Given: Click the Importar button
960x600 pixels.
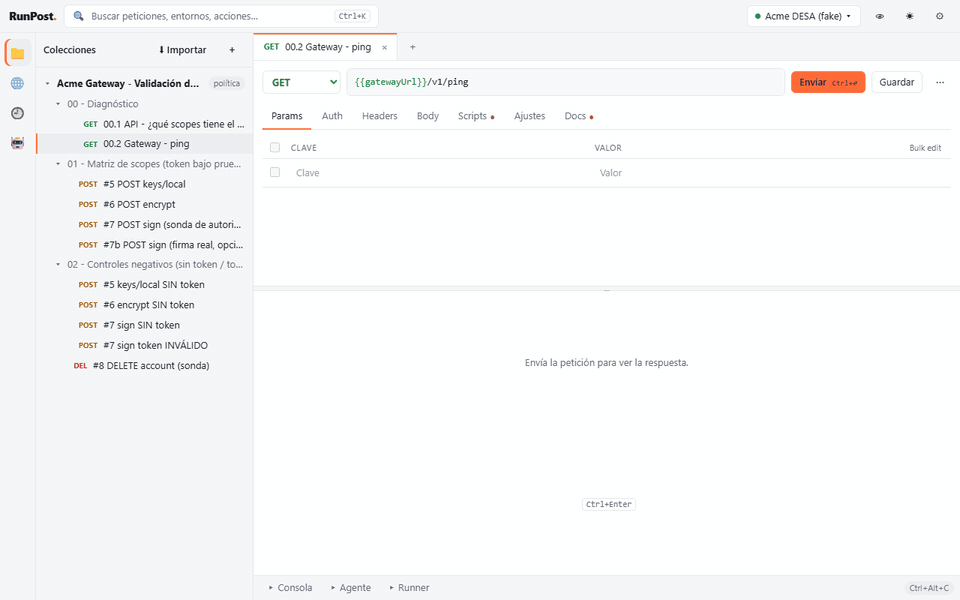Looking at the screenshot, I should [x=182, y=50].
